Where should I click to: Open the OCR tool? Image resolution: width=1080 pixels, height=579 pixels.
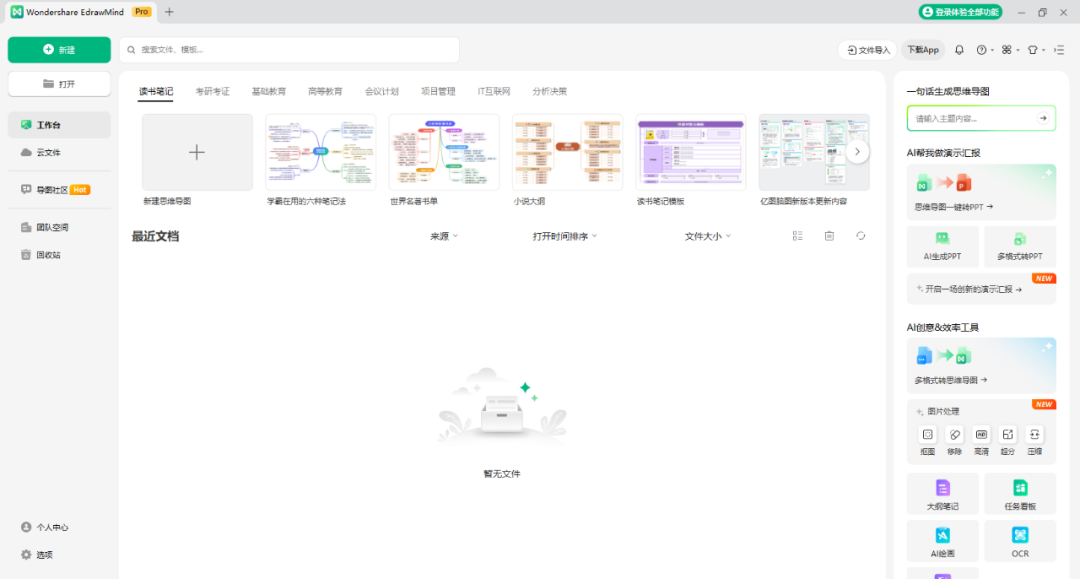tap(1019, 539)
